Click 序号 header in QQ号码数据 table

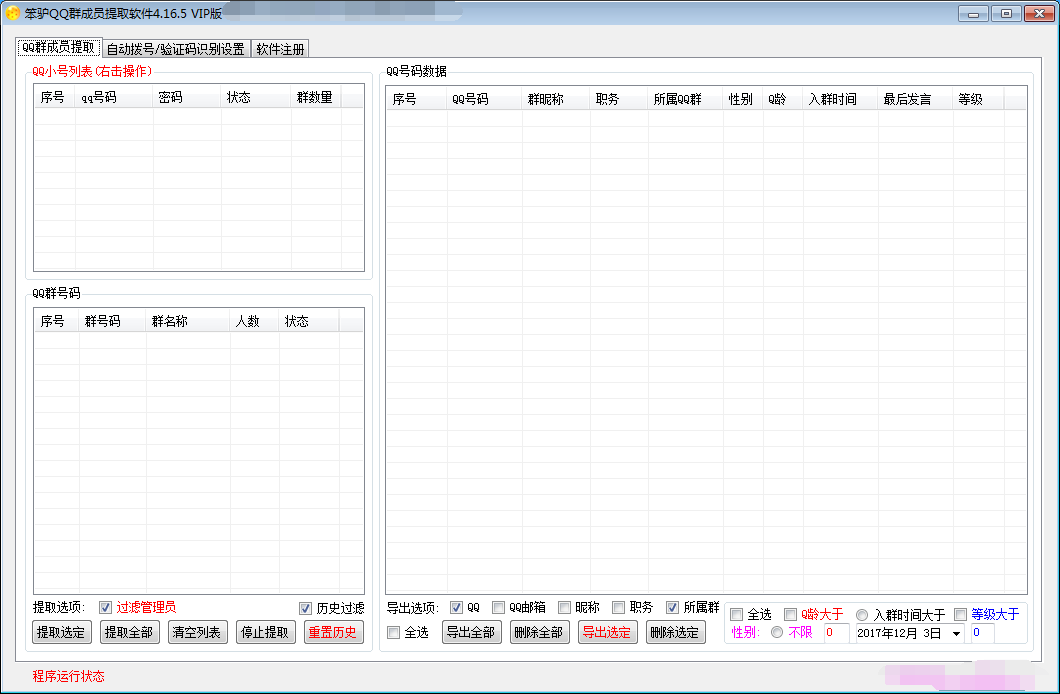(416, 99)
